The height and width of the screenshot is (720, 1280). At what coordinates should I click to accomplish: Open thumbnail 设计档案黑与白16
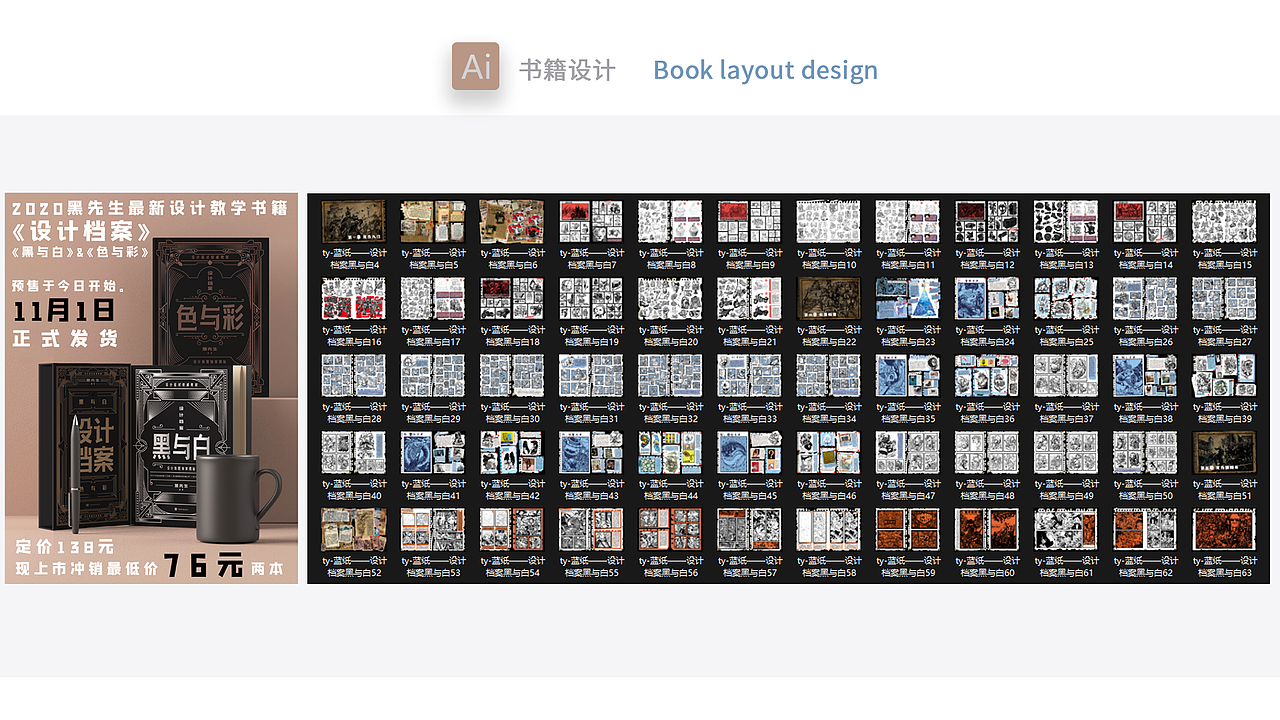pos(353,298)
